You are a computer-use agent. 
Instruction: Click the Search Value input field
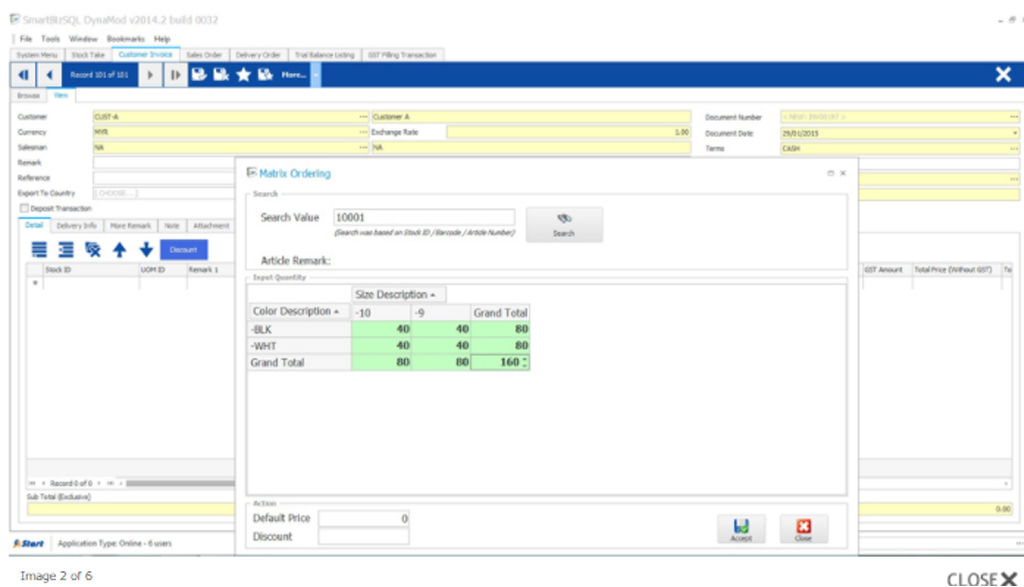[x=424, y=217]
